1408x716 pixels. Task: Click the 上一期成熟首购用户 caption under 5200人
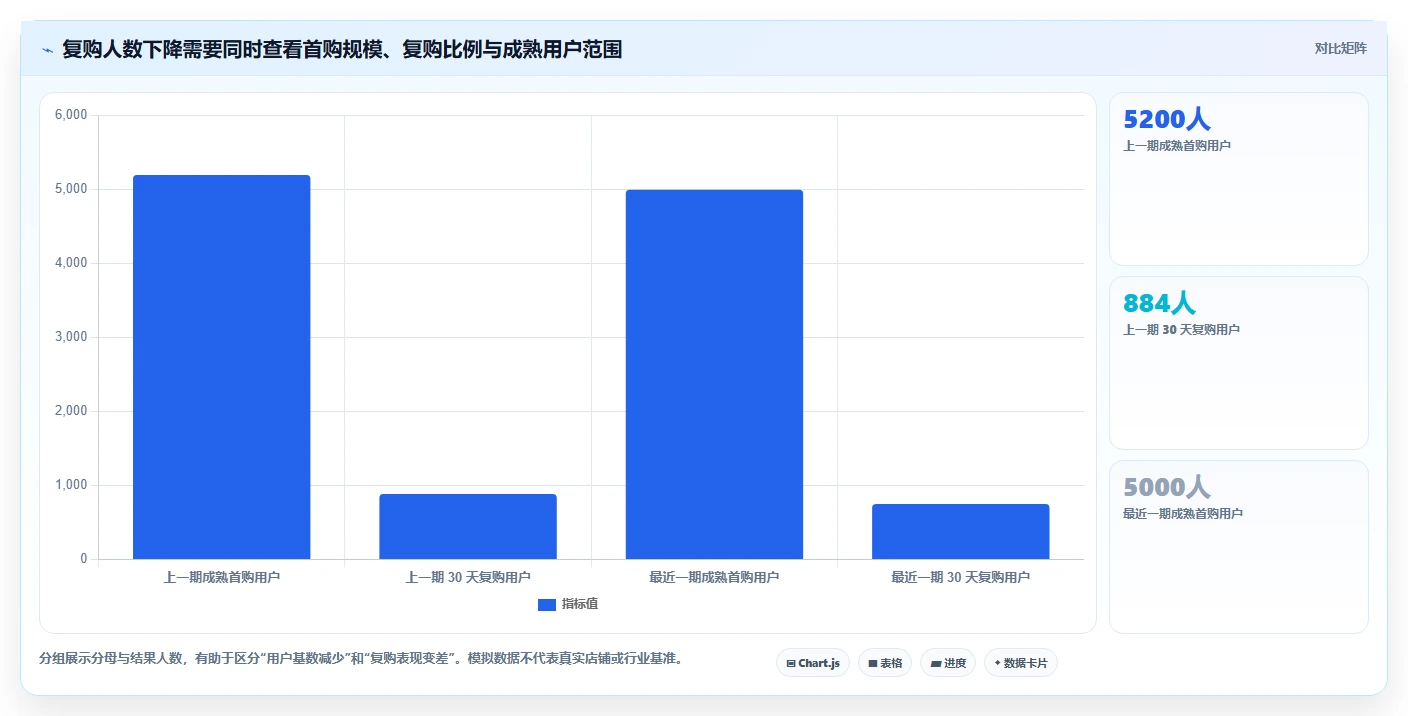1177,145
